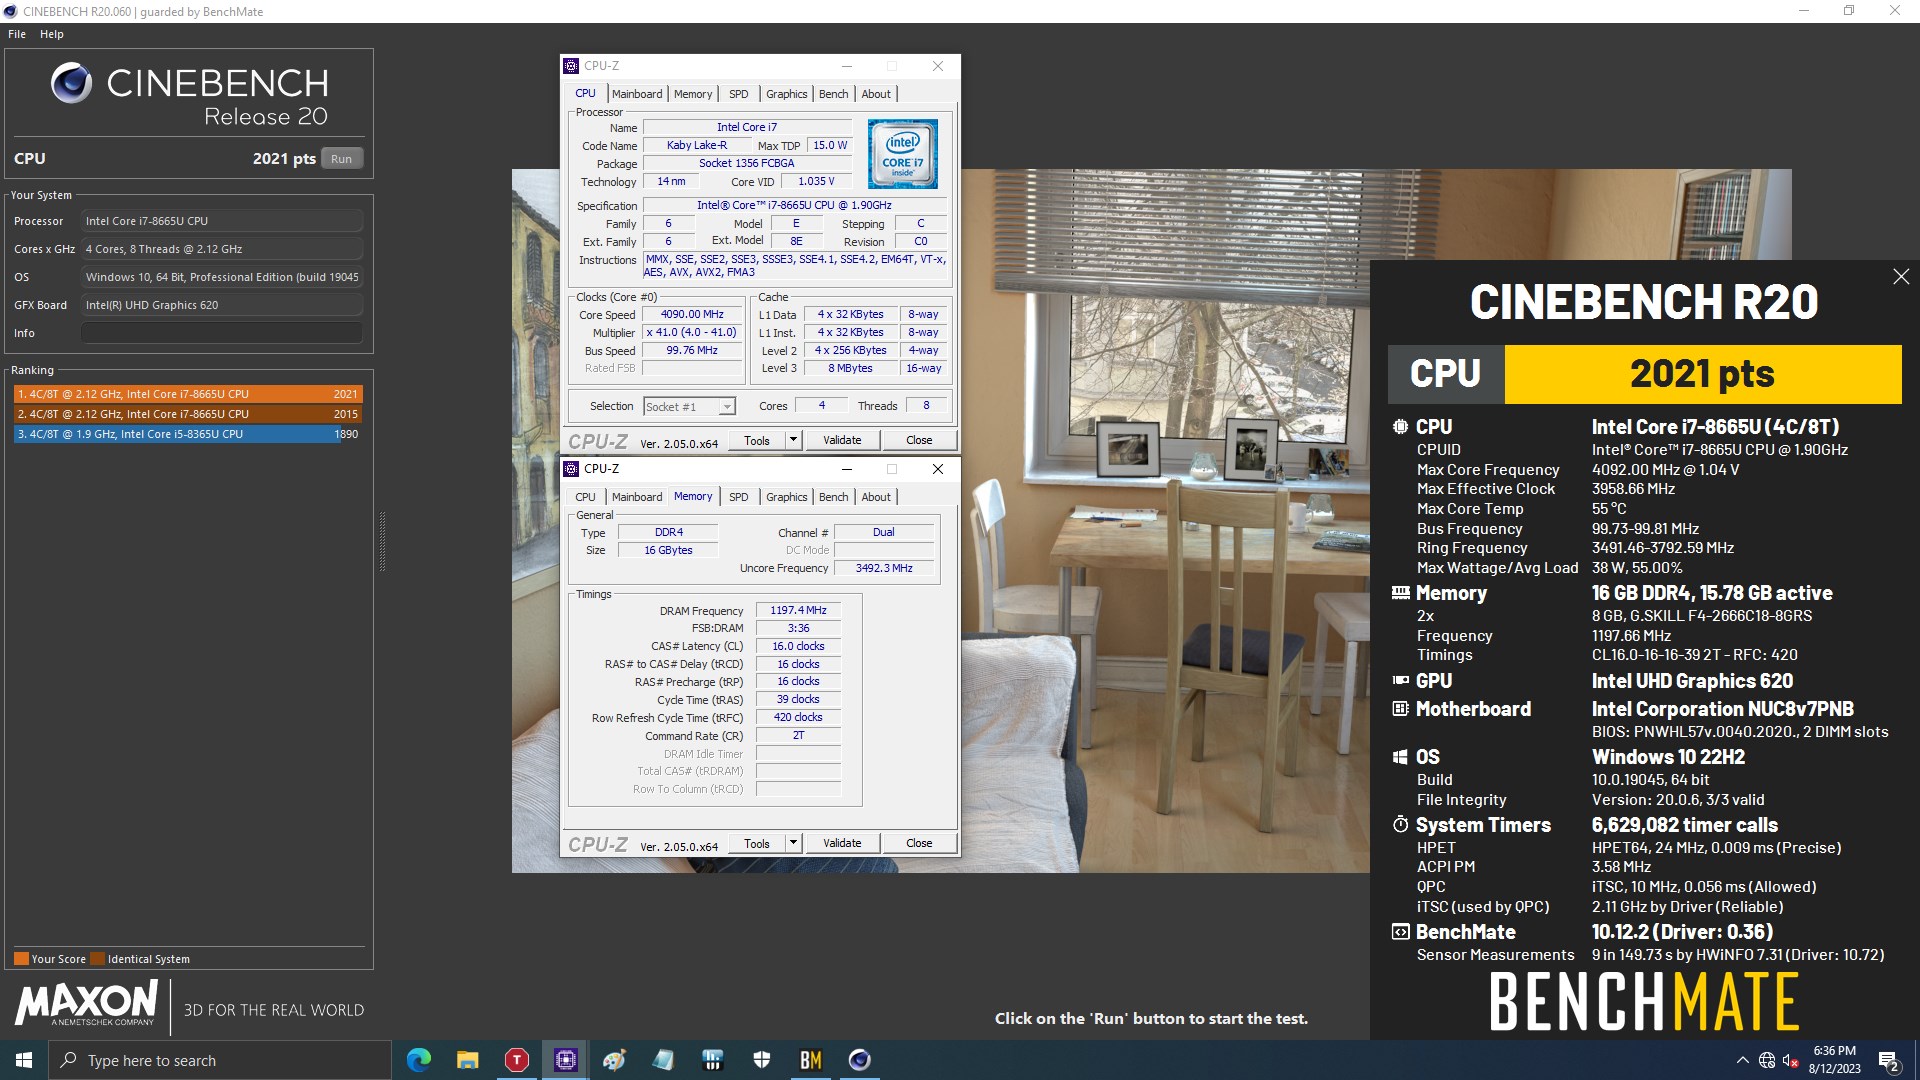Viewport: 1920px width, 1080px height.
Task: Click the empty Info field under Your System
Action: [222, 333]
